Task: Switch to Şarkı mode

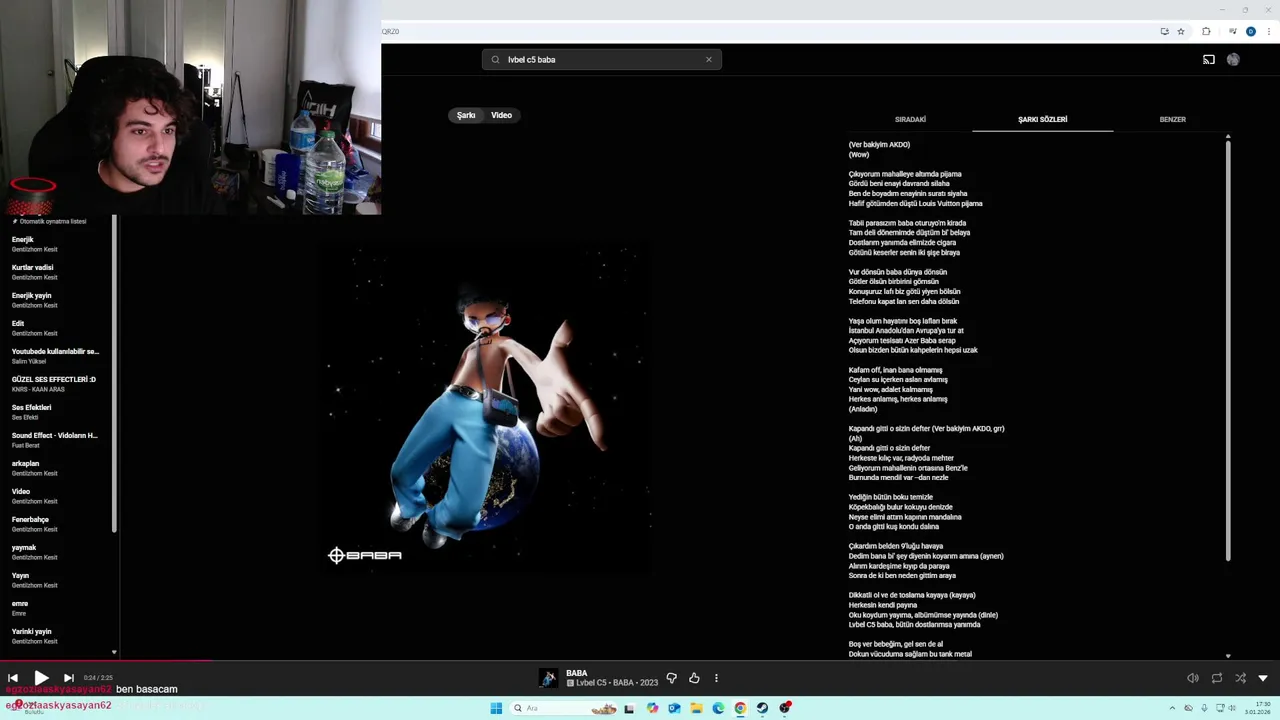Action: pyautogui.click(x=466, y=115)
